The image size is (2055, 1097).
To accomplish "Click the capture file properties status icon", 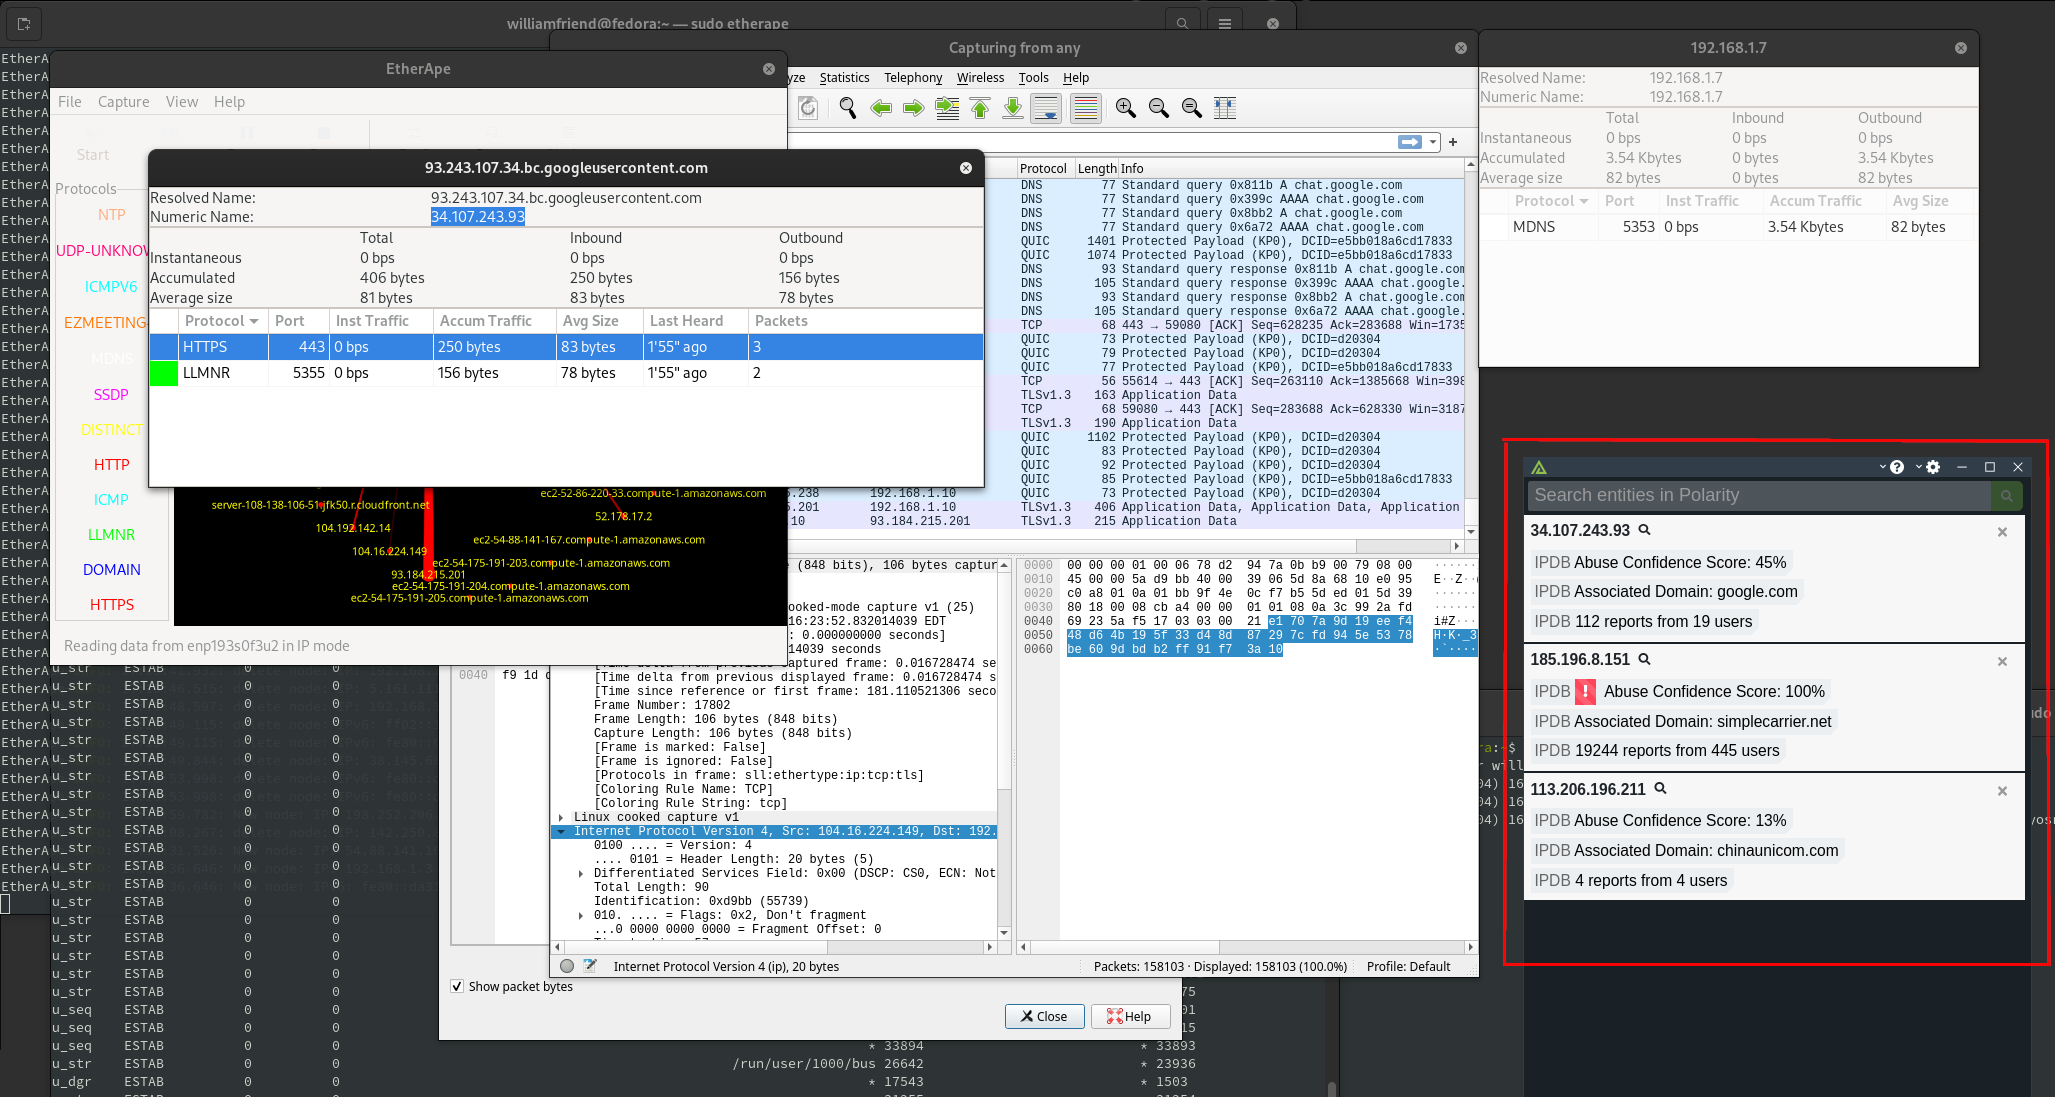I will coord(590,966).
